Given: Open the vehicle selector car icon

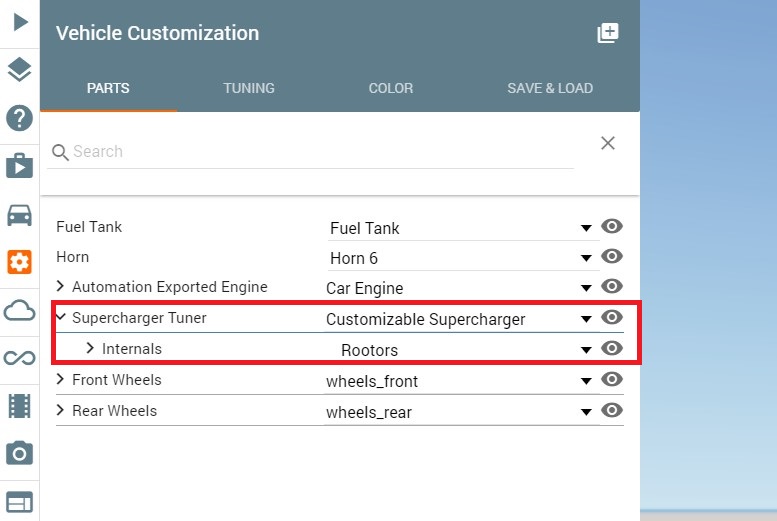Looking at the screenshot, I should [19, 215].
